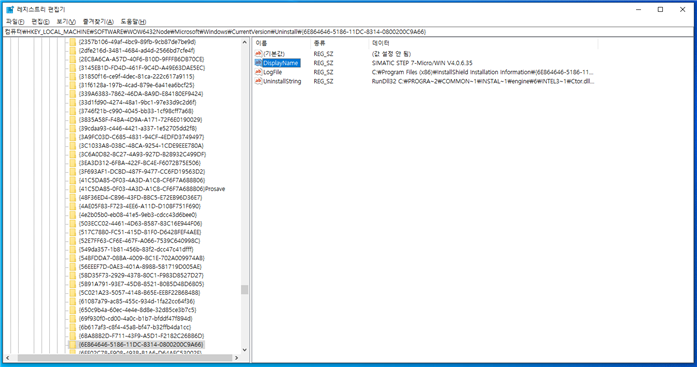The width and height of the screenshot is (697, 371).
Task: Click the '(값 설정 안 됨)' data cell
Action: [x=391, y=54]
